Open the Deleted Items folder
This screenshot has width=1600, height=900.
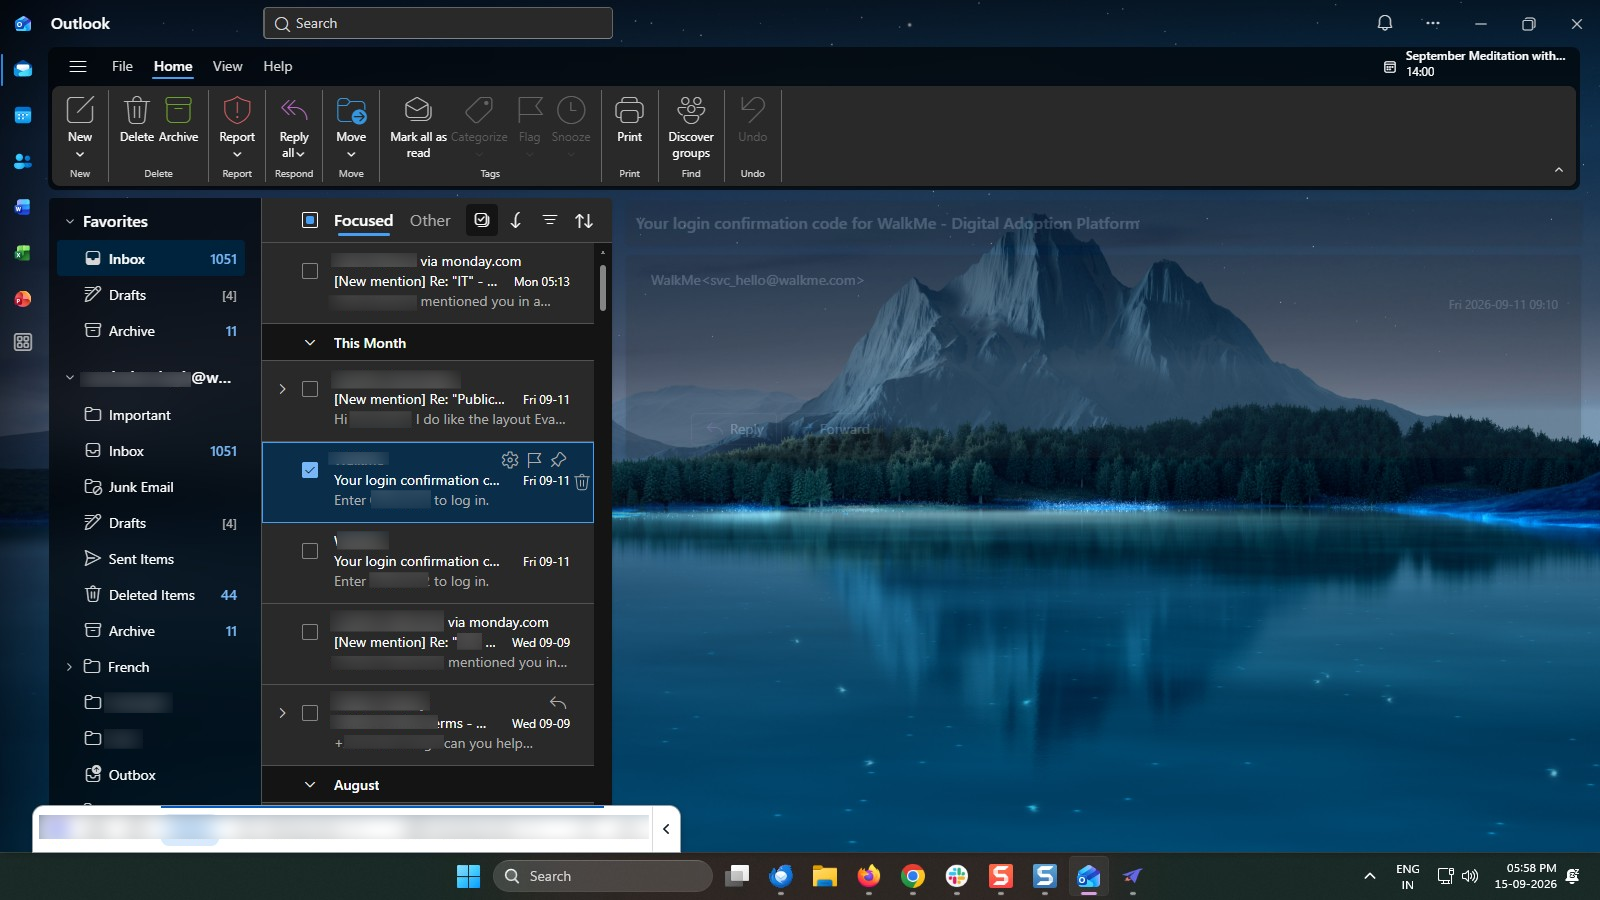pos(153,595)
